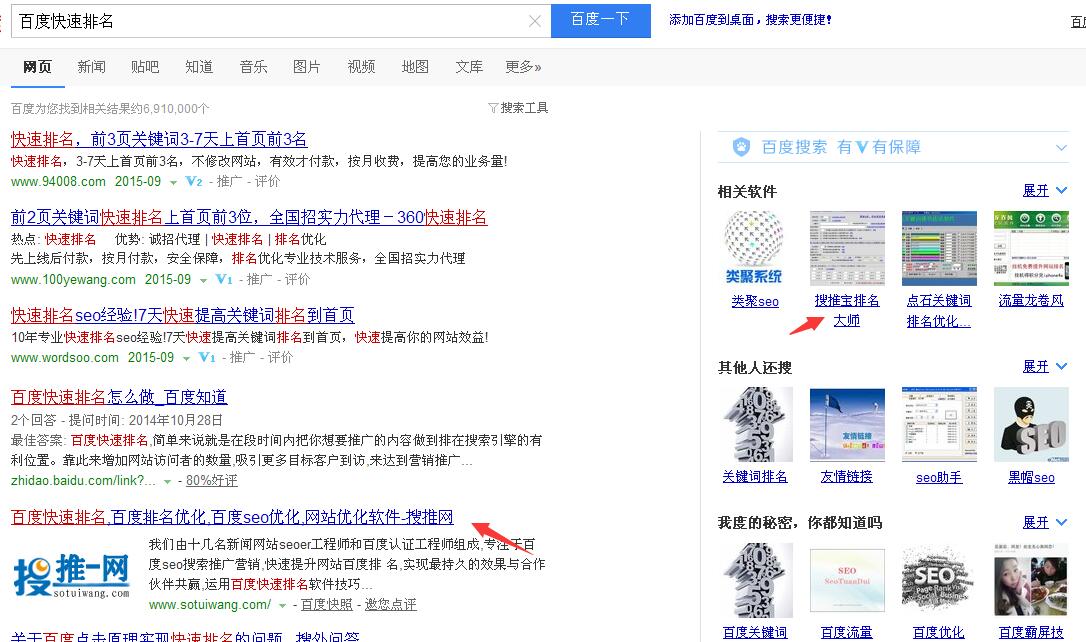This screenshot has height=642, width=1086.
Task: Click 评价 for the www.100yewang.com result
Action: pyautogui.click(x=297, y=279)
